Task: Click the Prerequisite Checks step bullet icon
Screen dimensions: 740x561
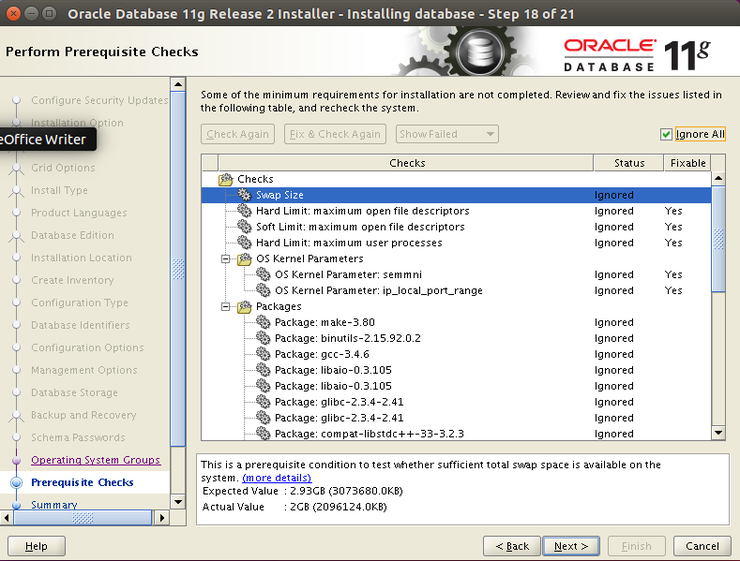Action: click(x=17, y=482)
